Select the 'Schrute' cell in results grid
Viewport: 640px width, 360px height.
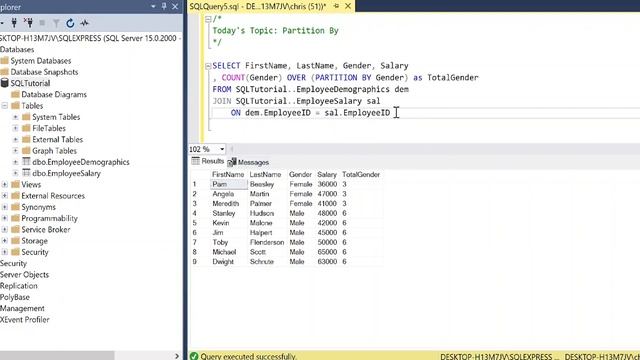click(x=267, y=262)
